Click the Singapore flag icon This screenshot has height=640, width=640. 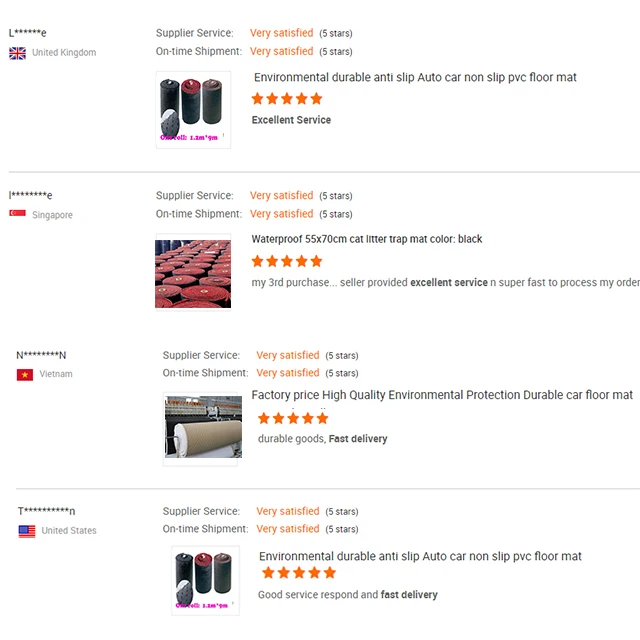pyautogui.click(x=17, y=214)
